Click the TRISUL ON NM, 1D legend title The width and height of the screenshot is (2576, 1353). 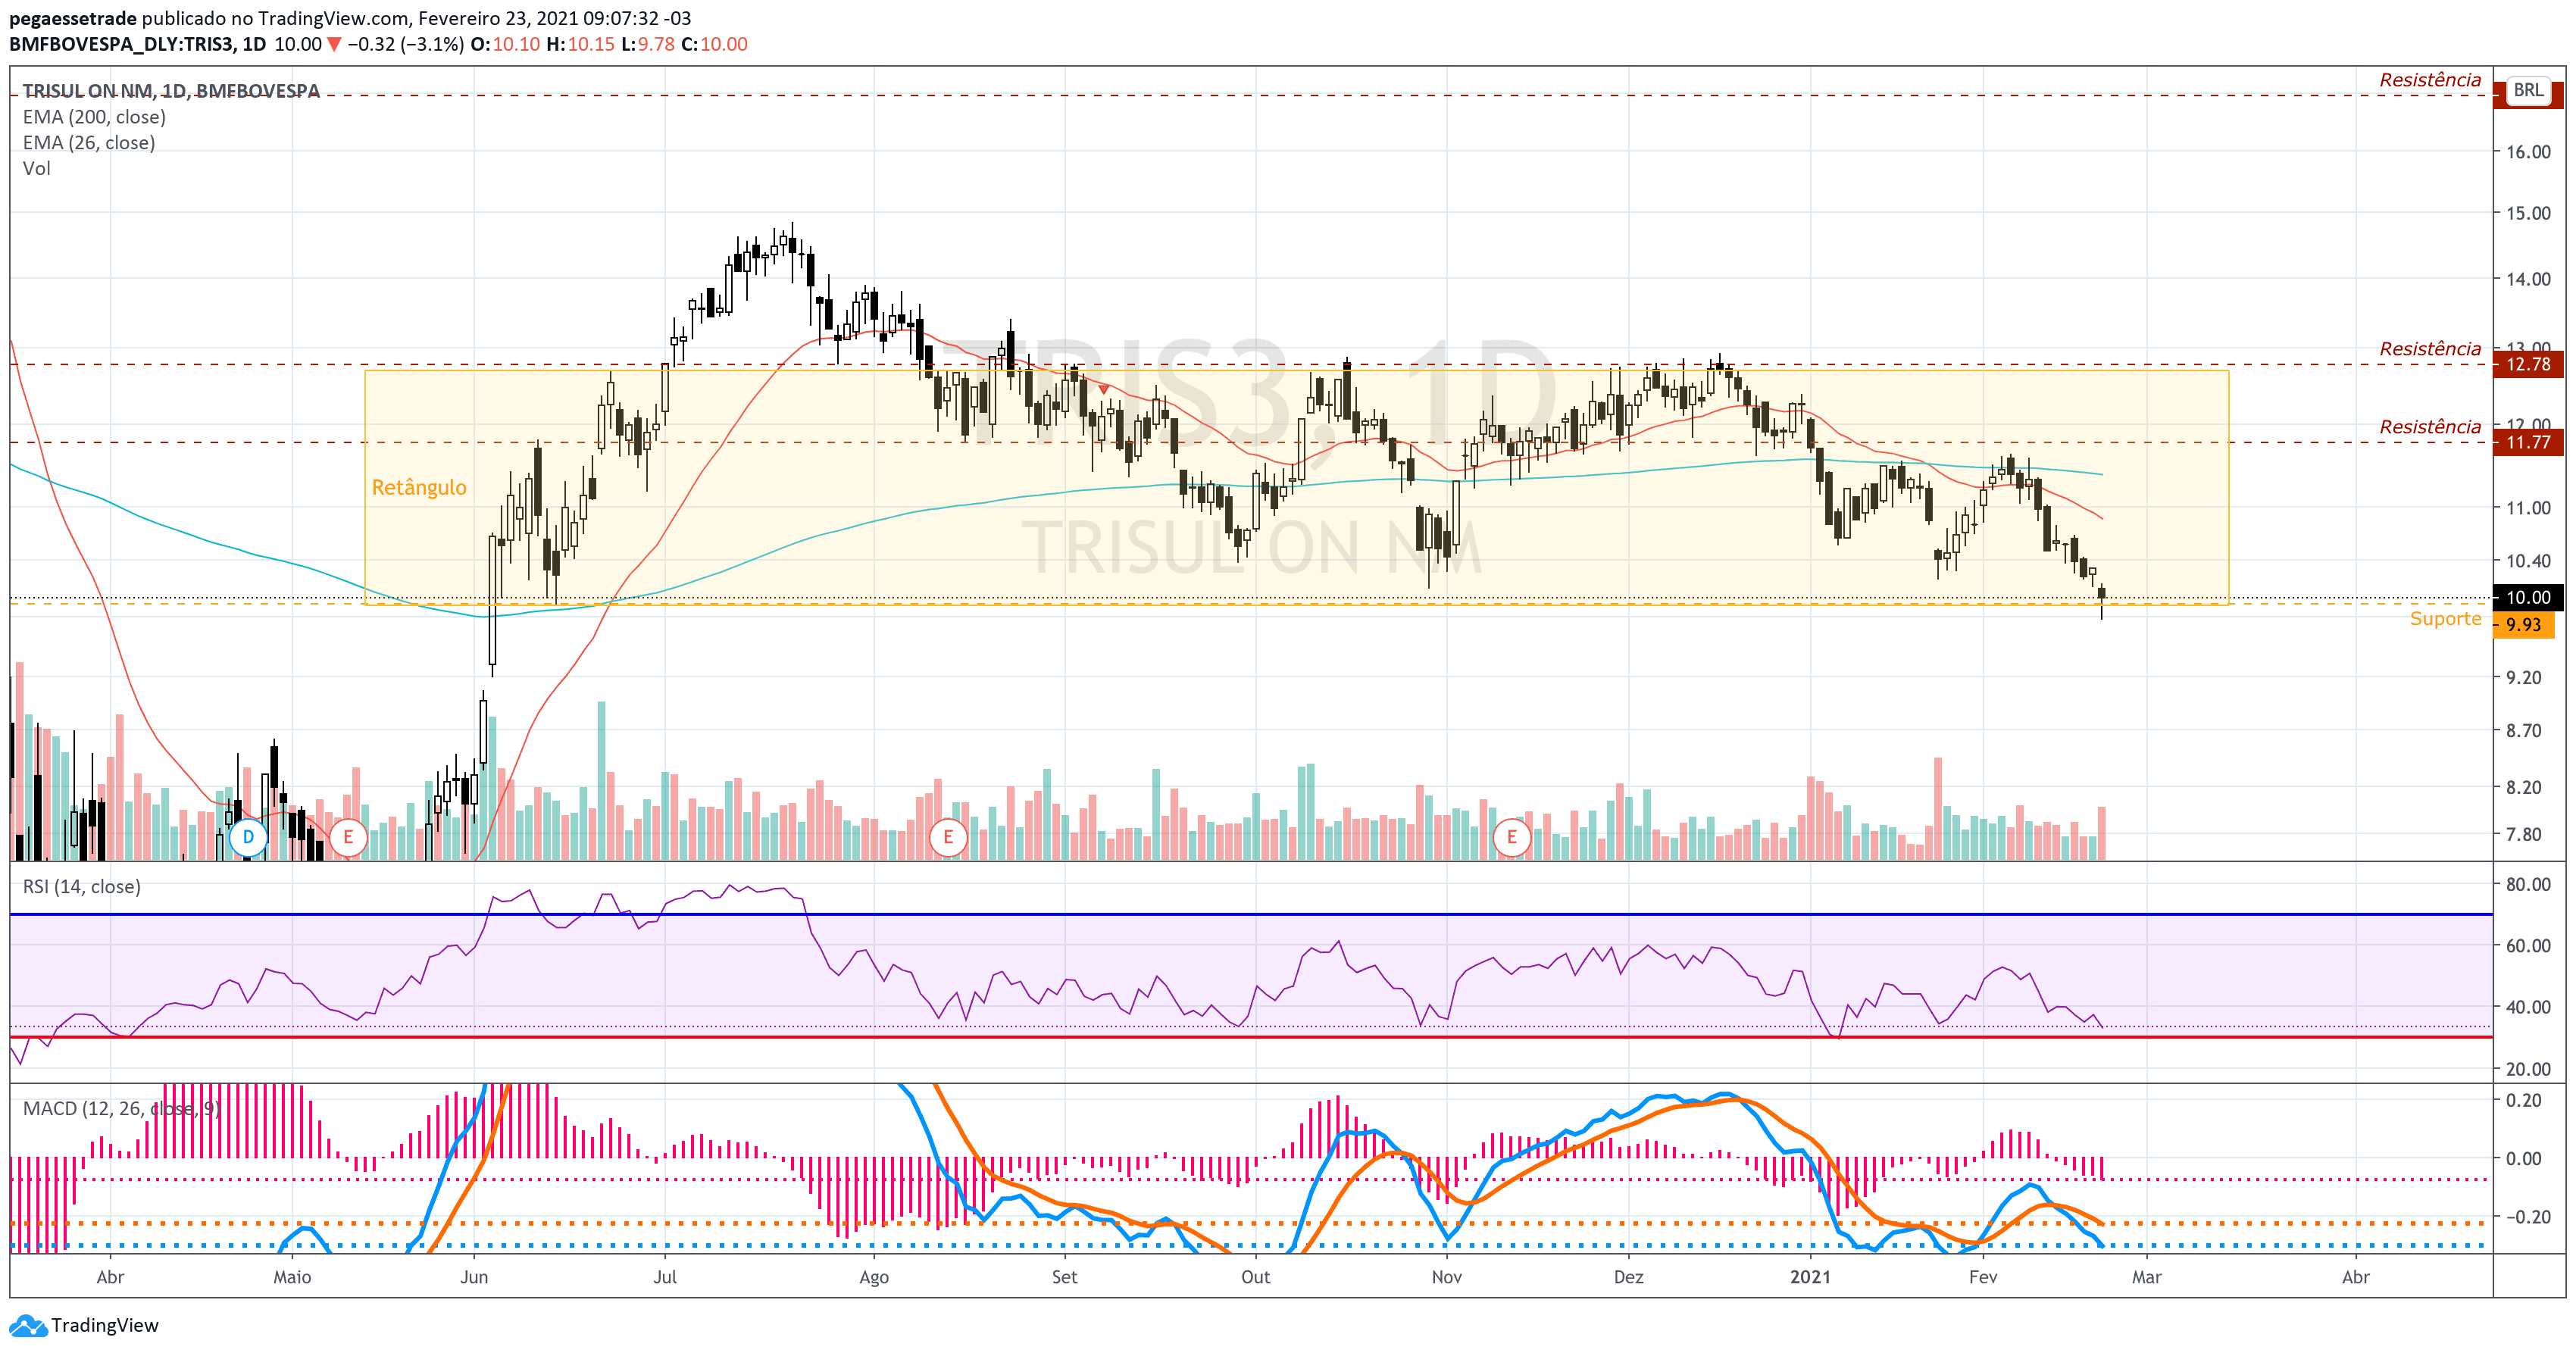coord(171,91)
